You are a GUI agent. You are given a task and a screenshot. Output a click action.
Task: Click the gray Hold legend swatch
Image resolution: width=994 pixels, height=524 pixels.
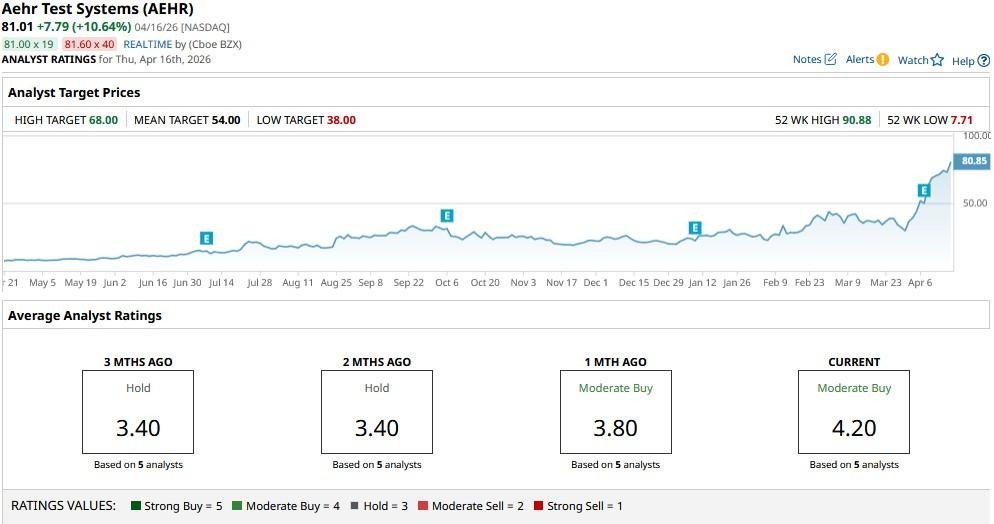[355, 506]
